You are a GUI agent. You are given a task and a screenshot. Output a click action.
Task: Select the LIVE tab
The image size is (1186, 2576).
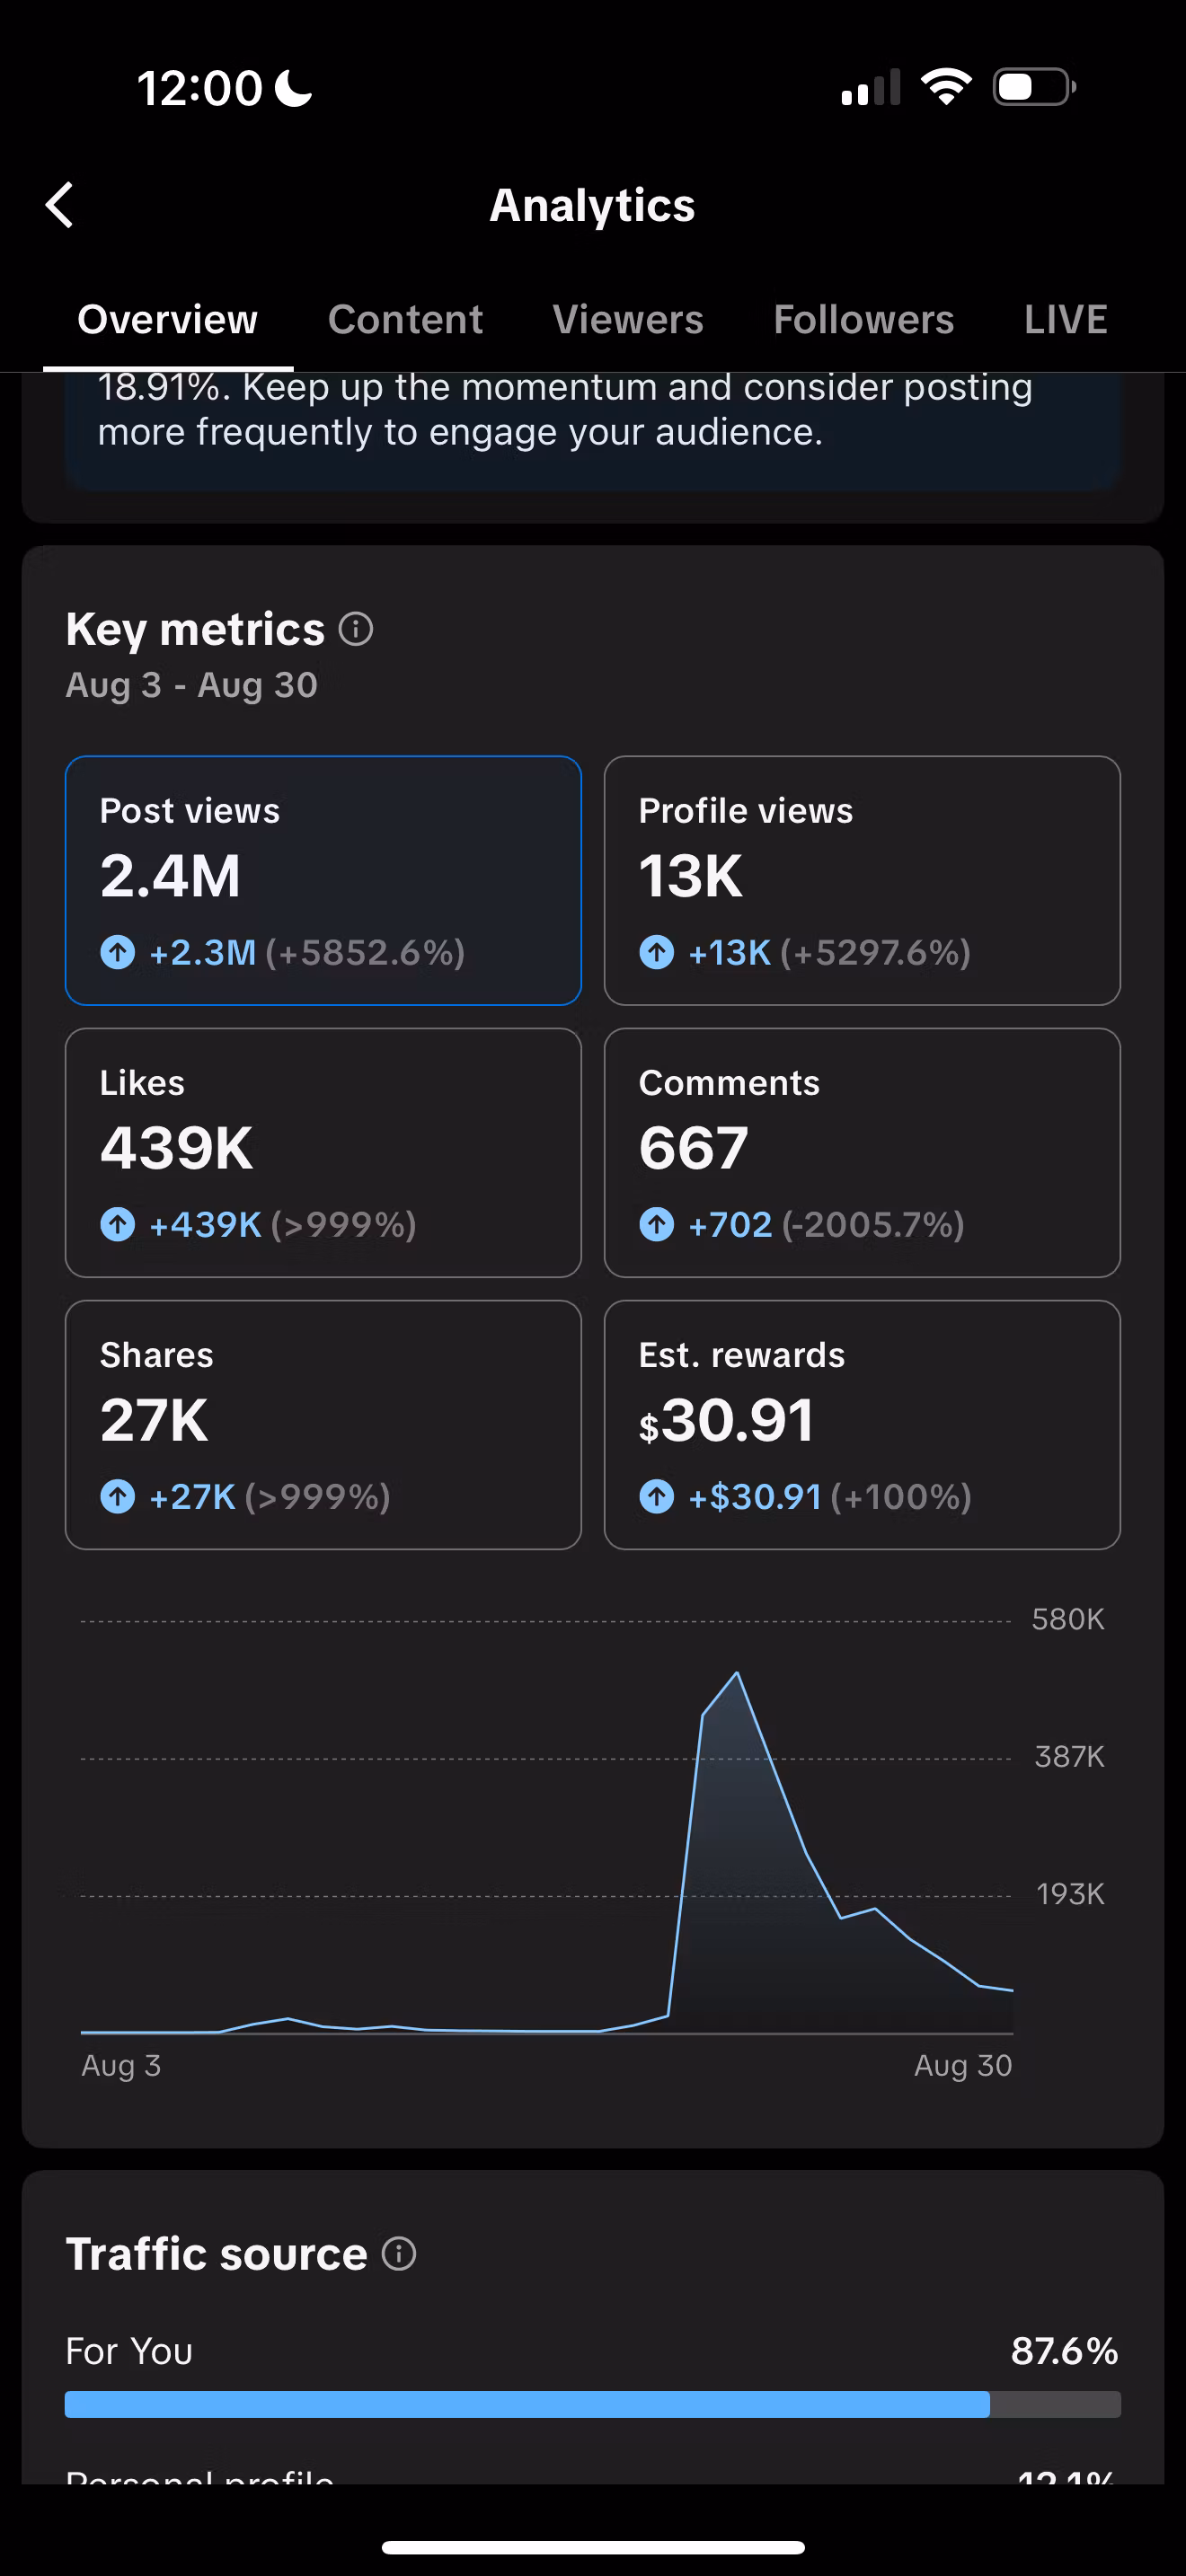(1065, 320)
